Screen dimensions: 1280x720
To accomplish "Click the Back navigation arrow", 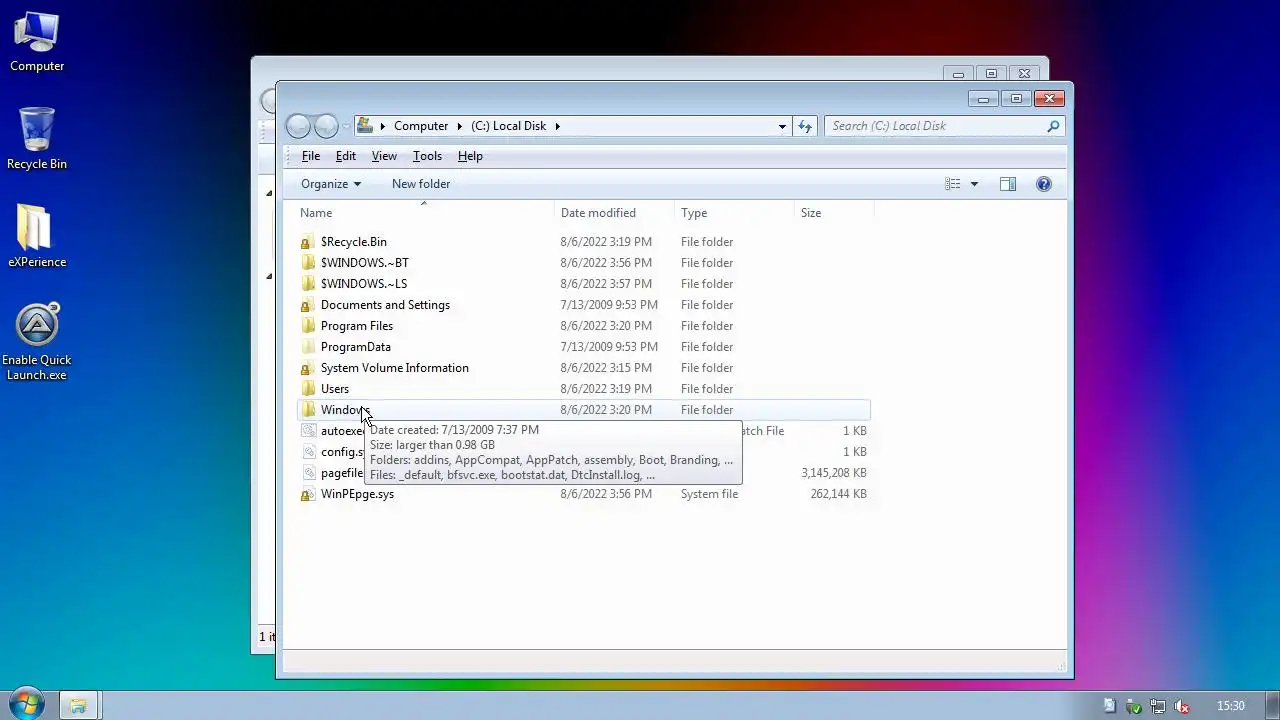I will 298,126.
